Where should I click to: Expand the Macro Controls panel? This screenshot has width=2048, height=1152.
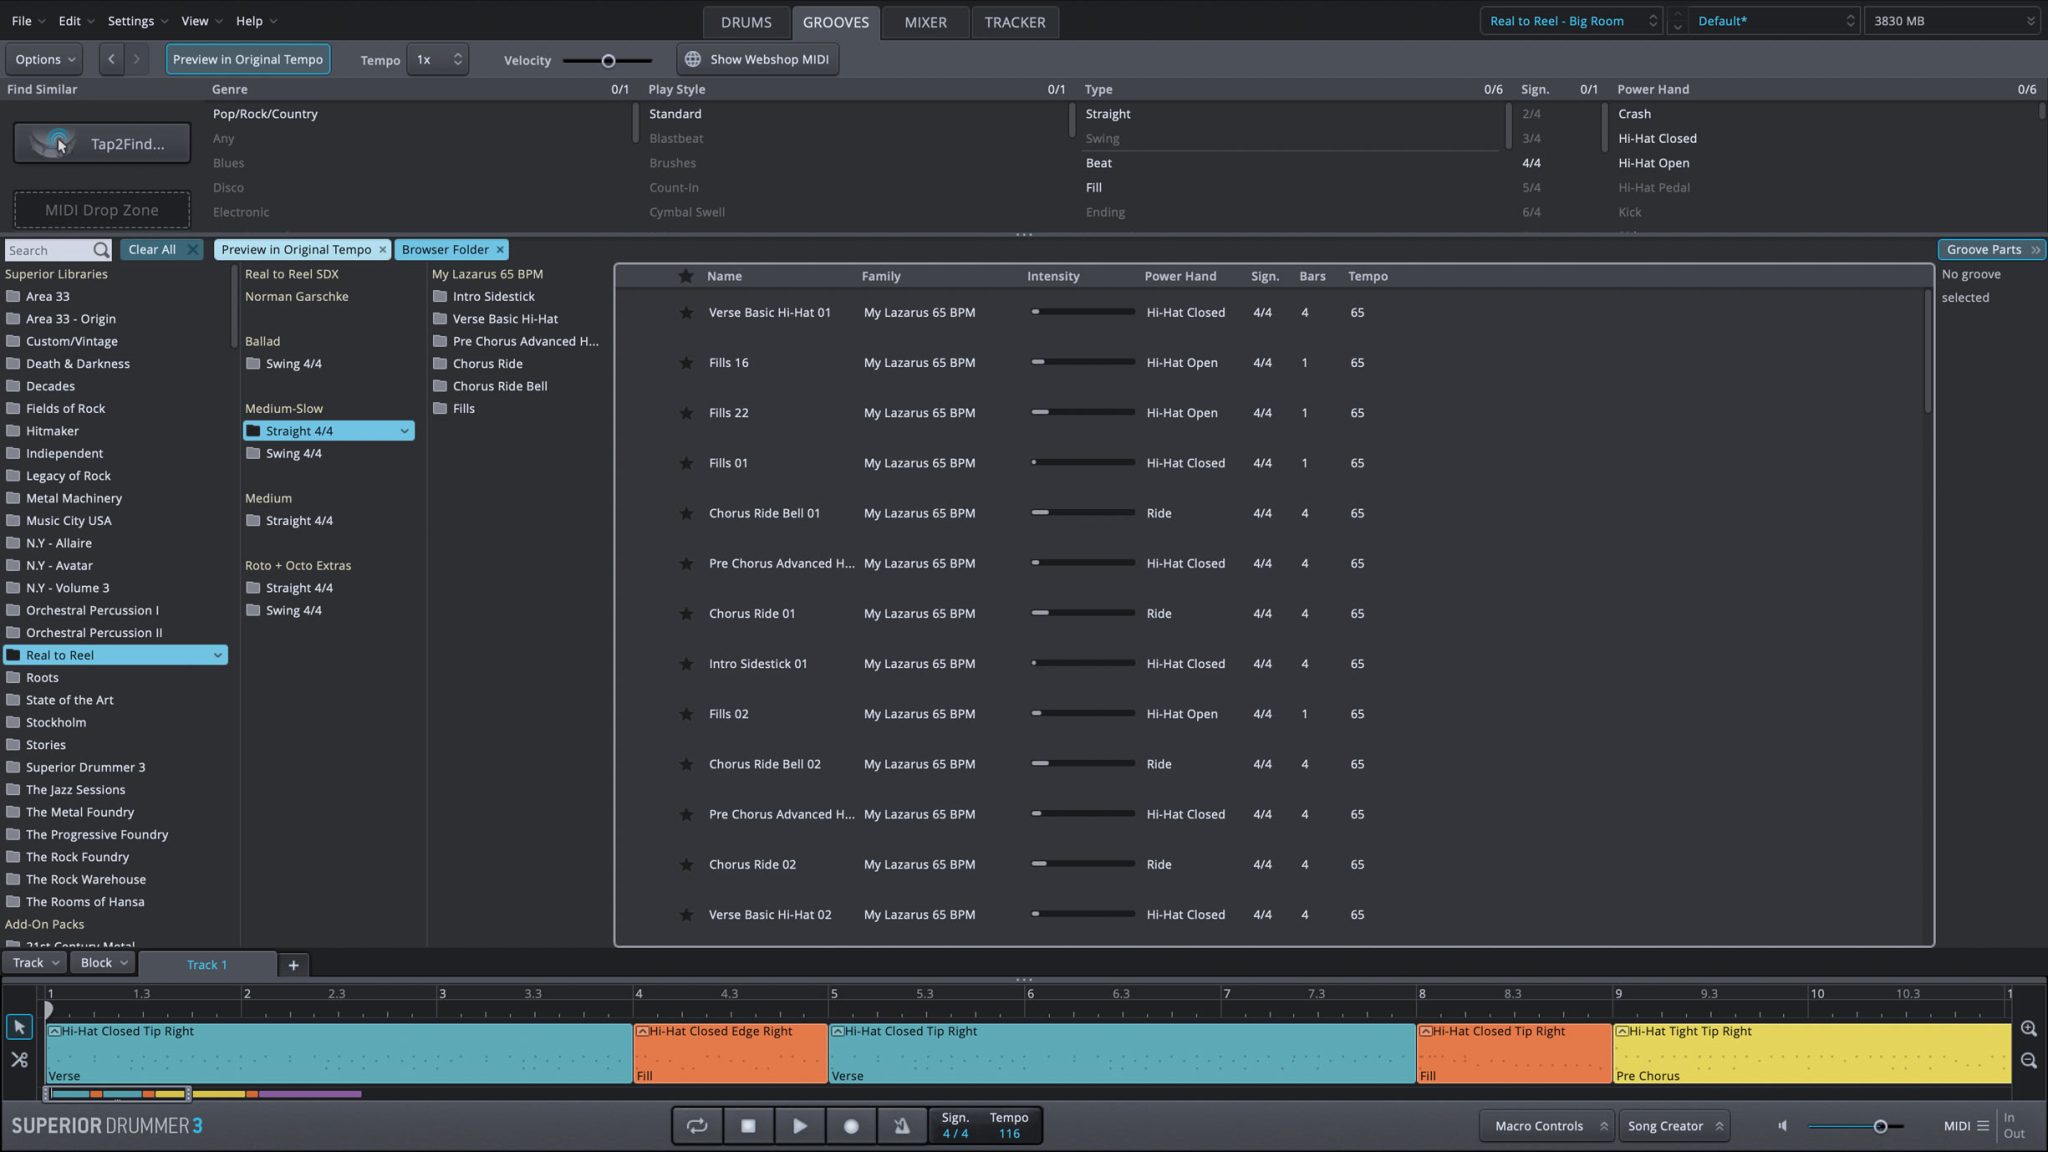pyautogui.click(x=1546, y=1126)
